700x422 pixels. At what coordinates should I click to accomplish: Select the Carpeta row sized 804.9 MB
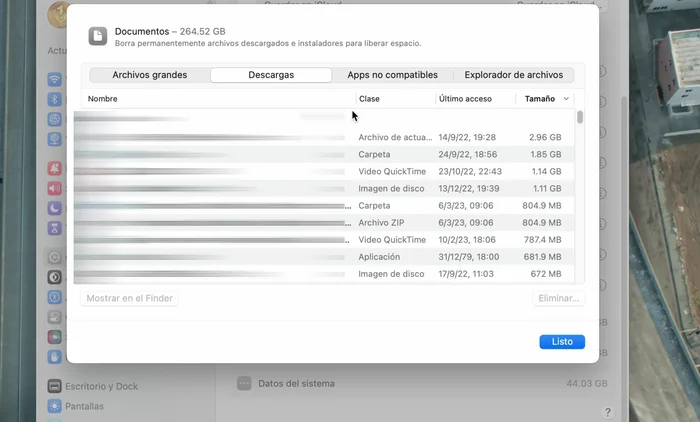pos(324,205)
